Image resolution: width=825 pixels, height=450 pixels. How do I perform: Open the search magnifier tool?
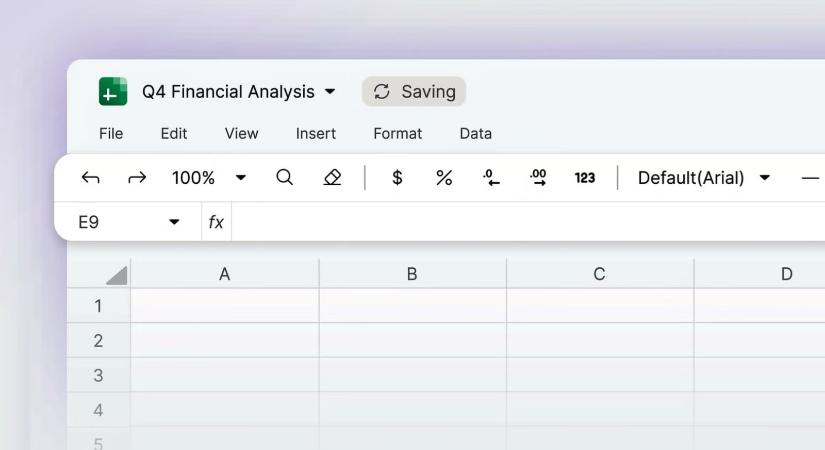click(284, 177)
